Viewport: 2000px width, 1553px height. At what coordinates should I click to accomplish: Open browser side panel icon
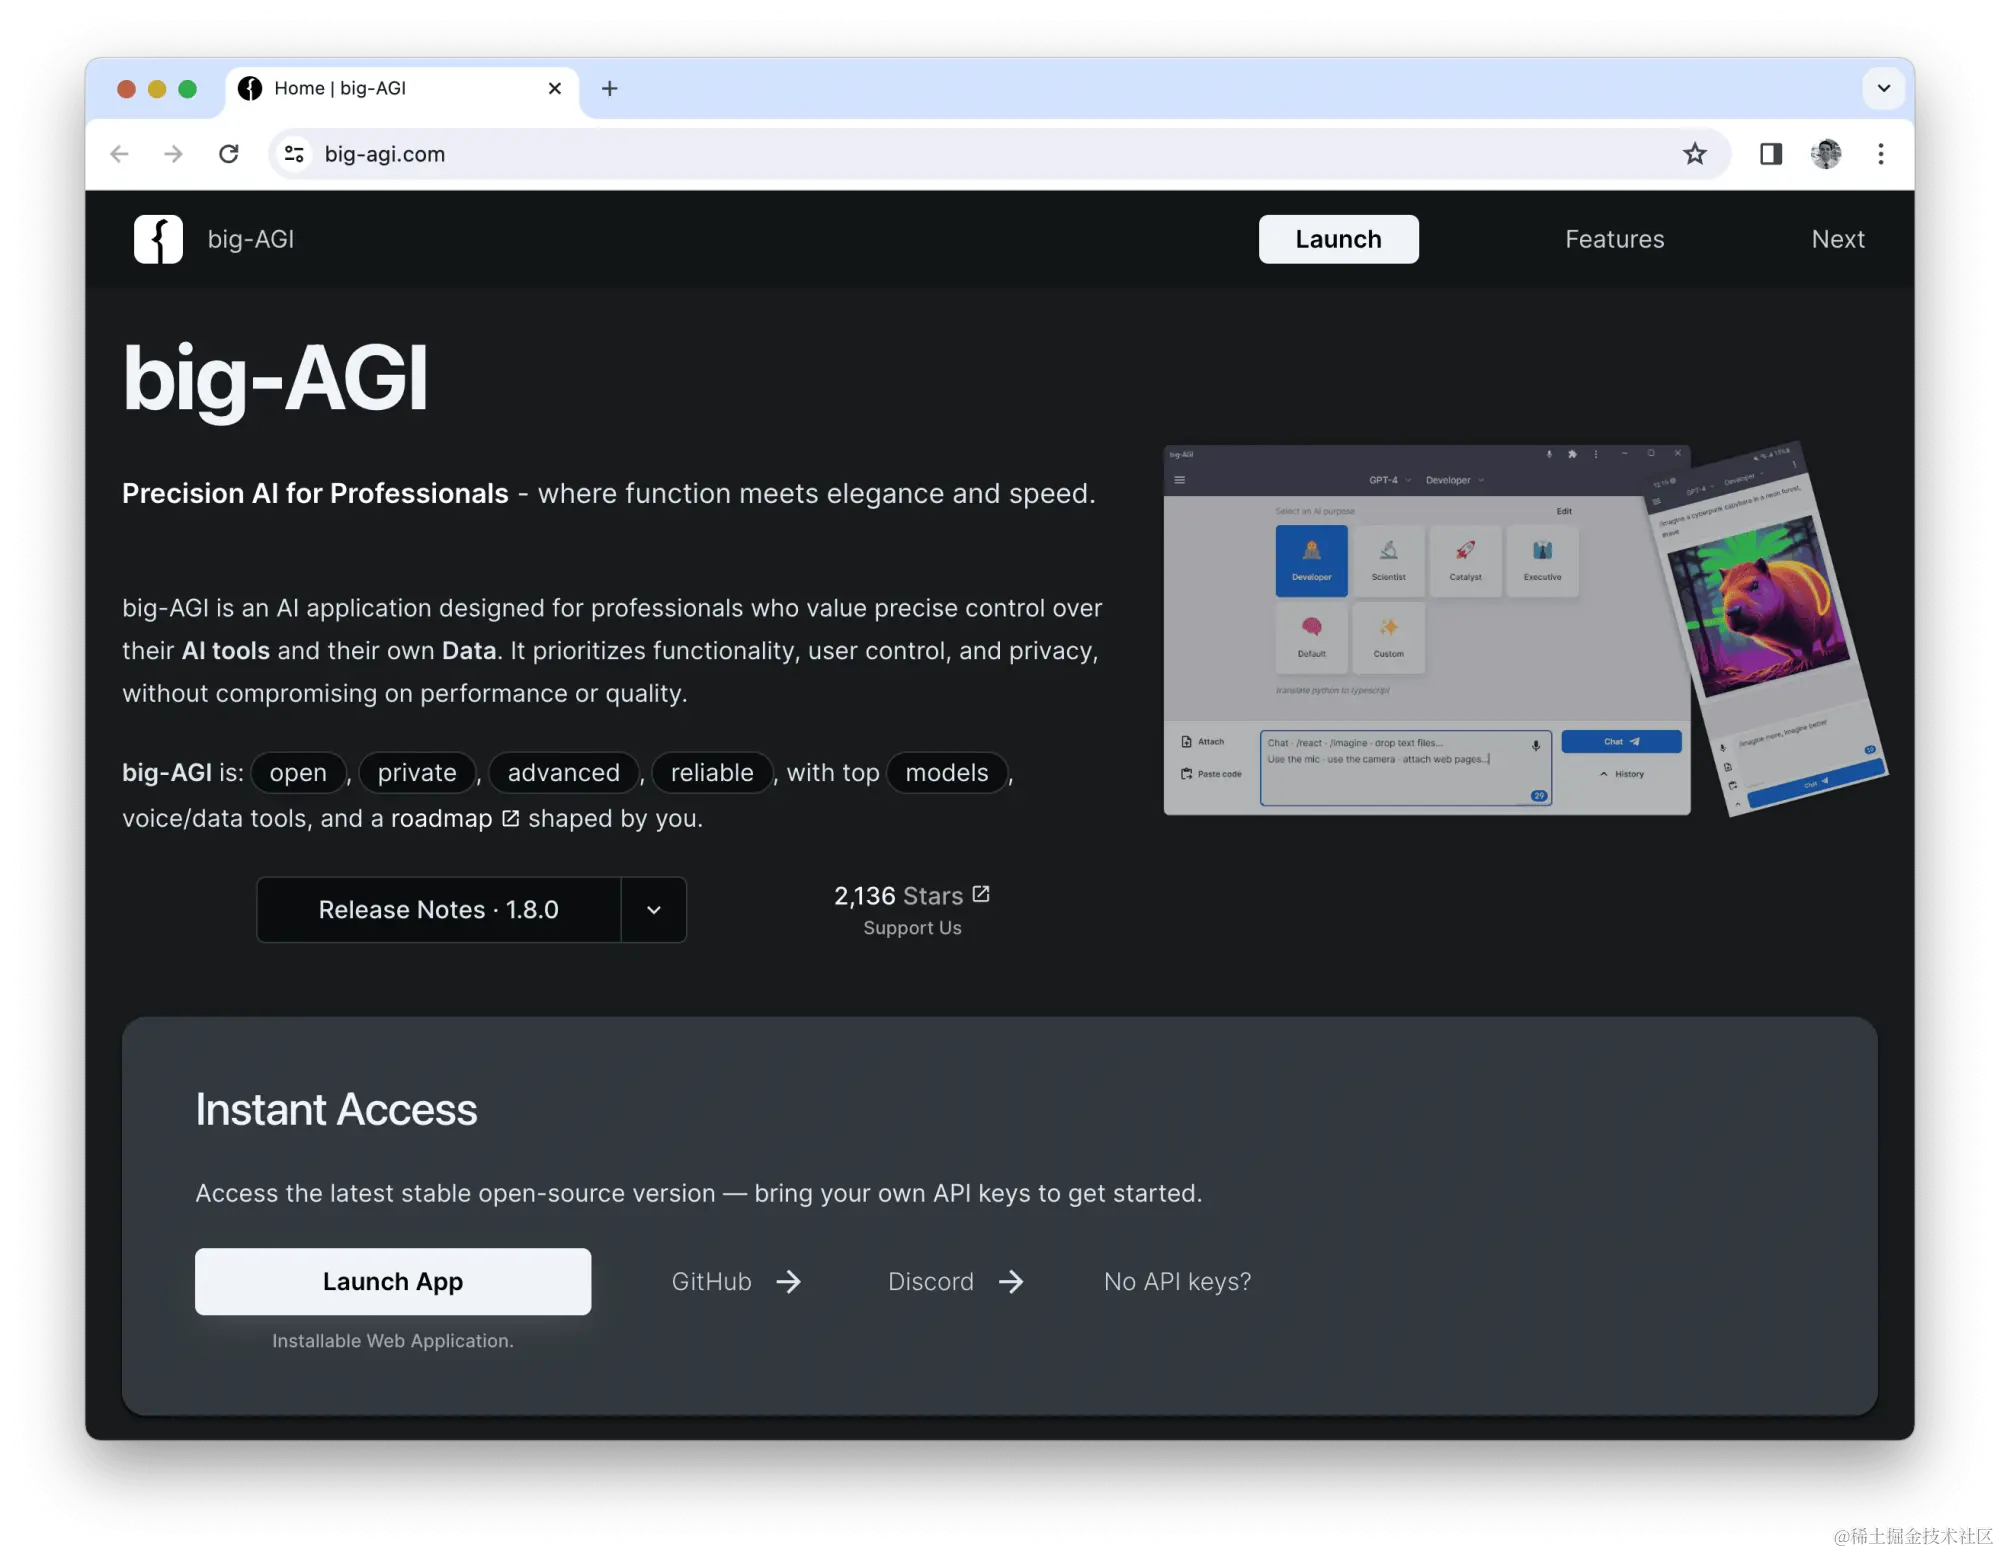point(1770,154)
